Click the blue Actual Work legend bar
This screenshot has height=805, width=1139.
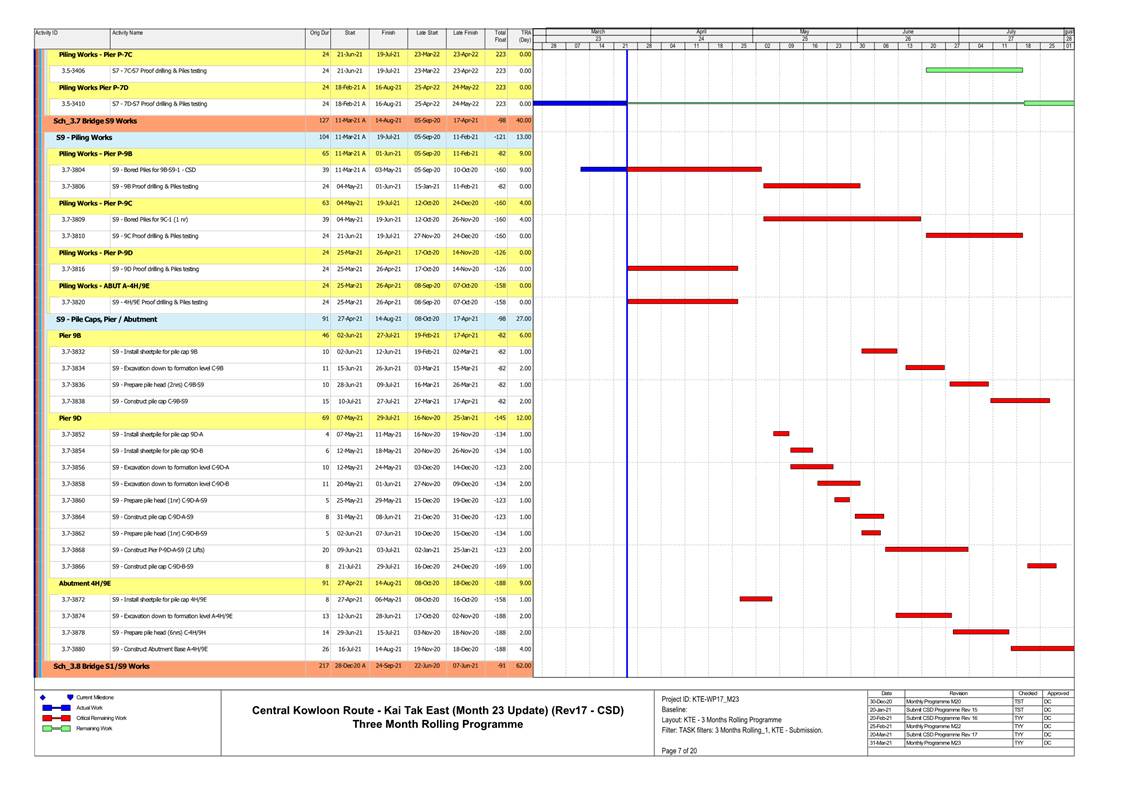pyautogui.click(x=53, y=708)
